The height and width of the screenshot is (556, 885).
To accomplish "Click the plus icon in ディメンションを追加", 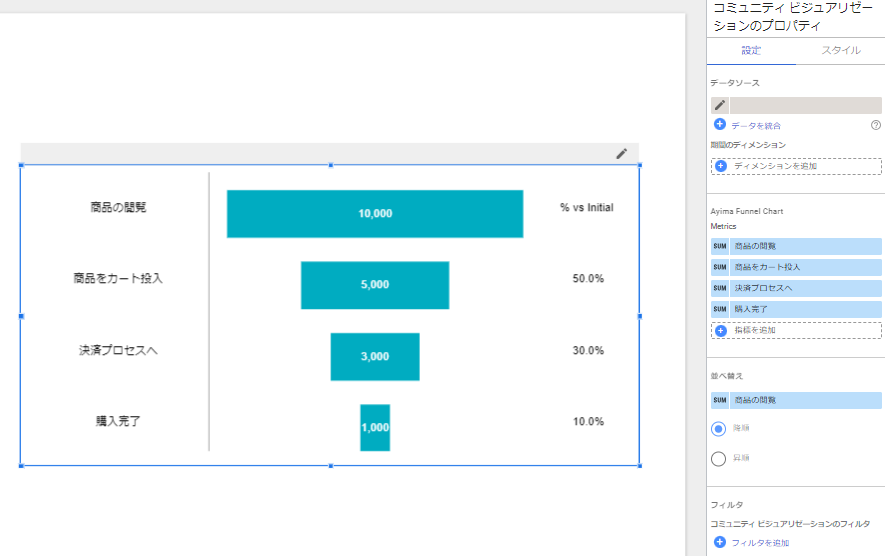I will coord(721,166).
